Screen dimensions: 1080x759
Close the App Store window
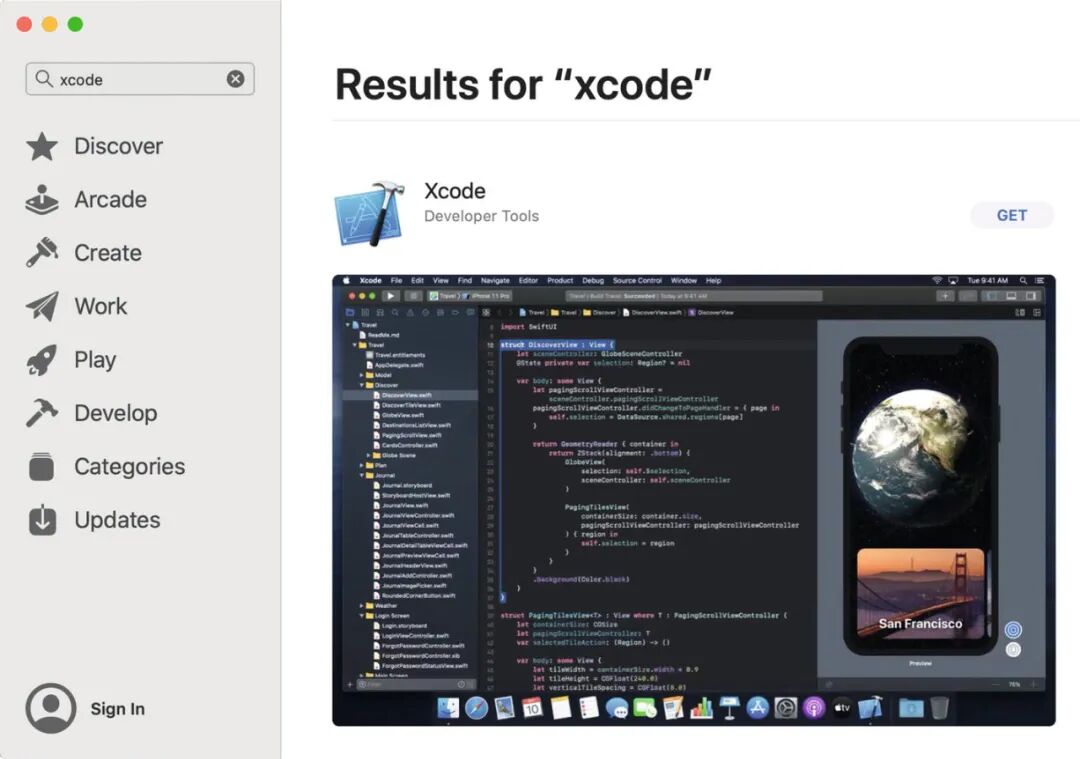coord(24,25)
